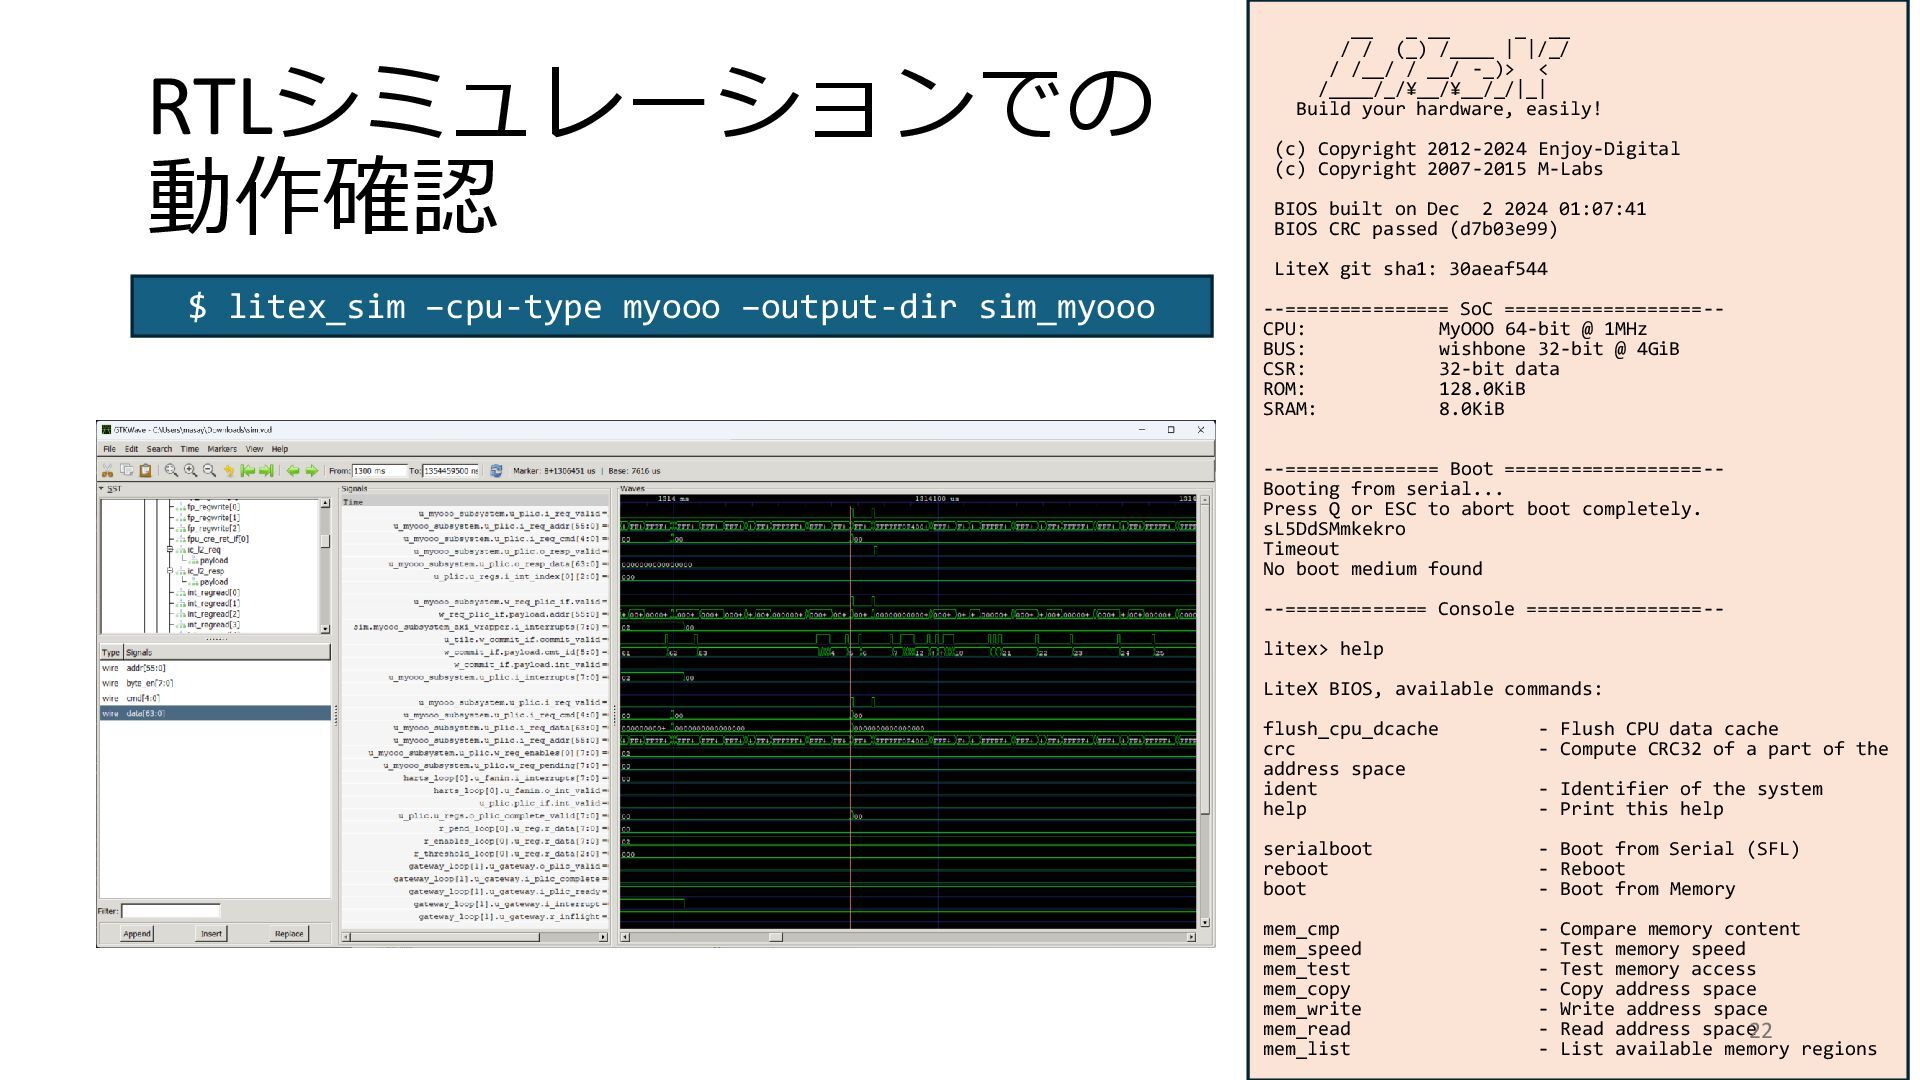Click the Zoom Out magnifier icon
Viewport: 1920px width, 1080px height.
pyautogui.click(x=209, y=470)
